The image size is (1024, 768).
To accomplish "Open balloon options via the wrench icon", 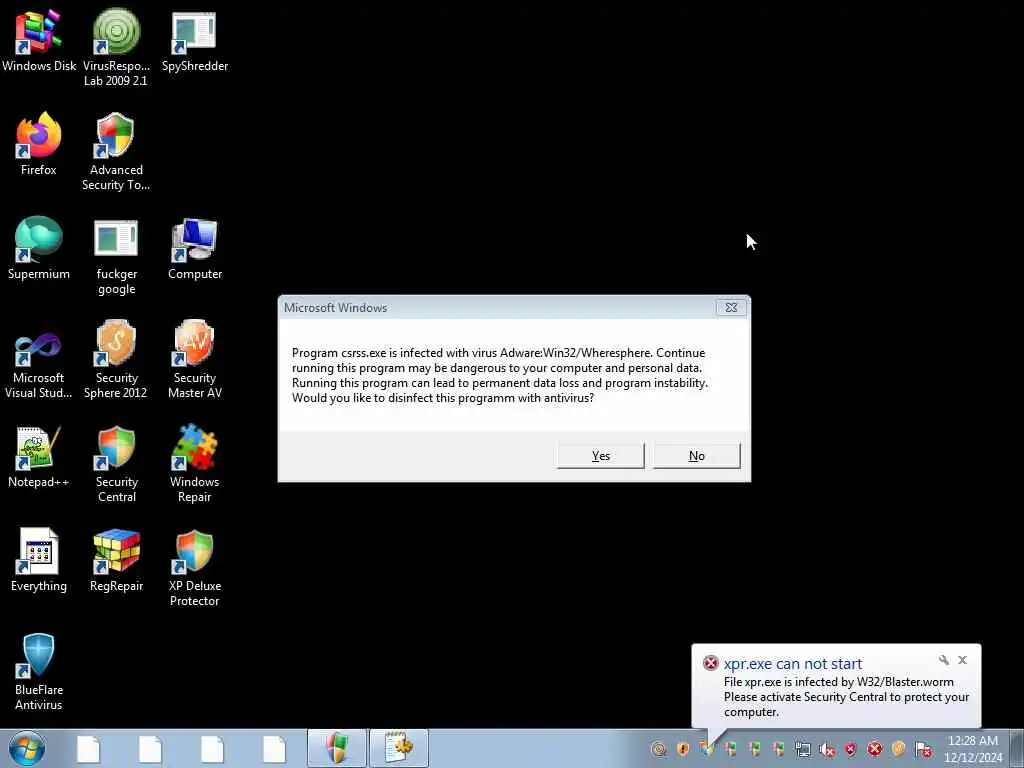I will pyautogui.click(x=944, y=660).
